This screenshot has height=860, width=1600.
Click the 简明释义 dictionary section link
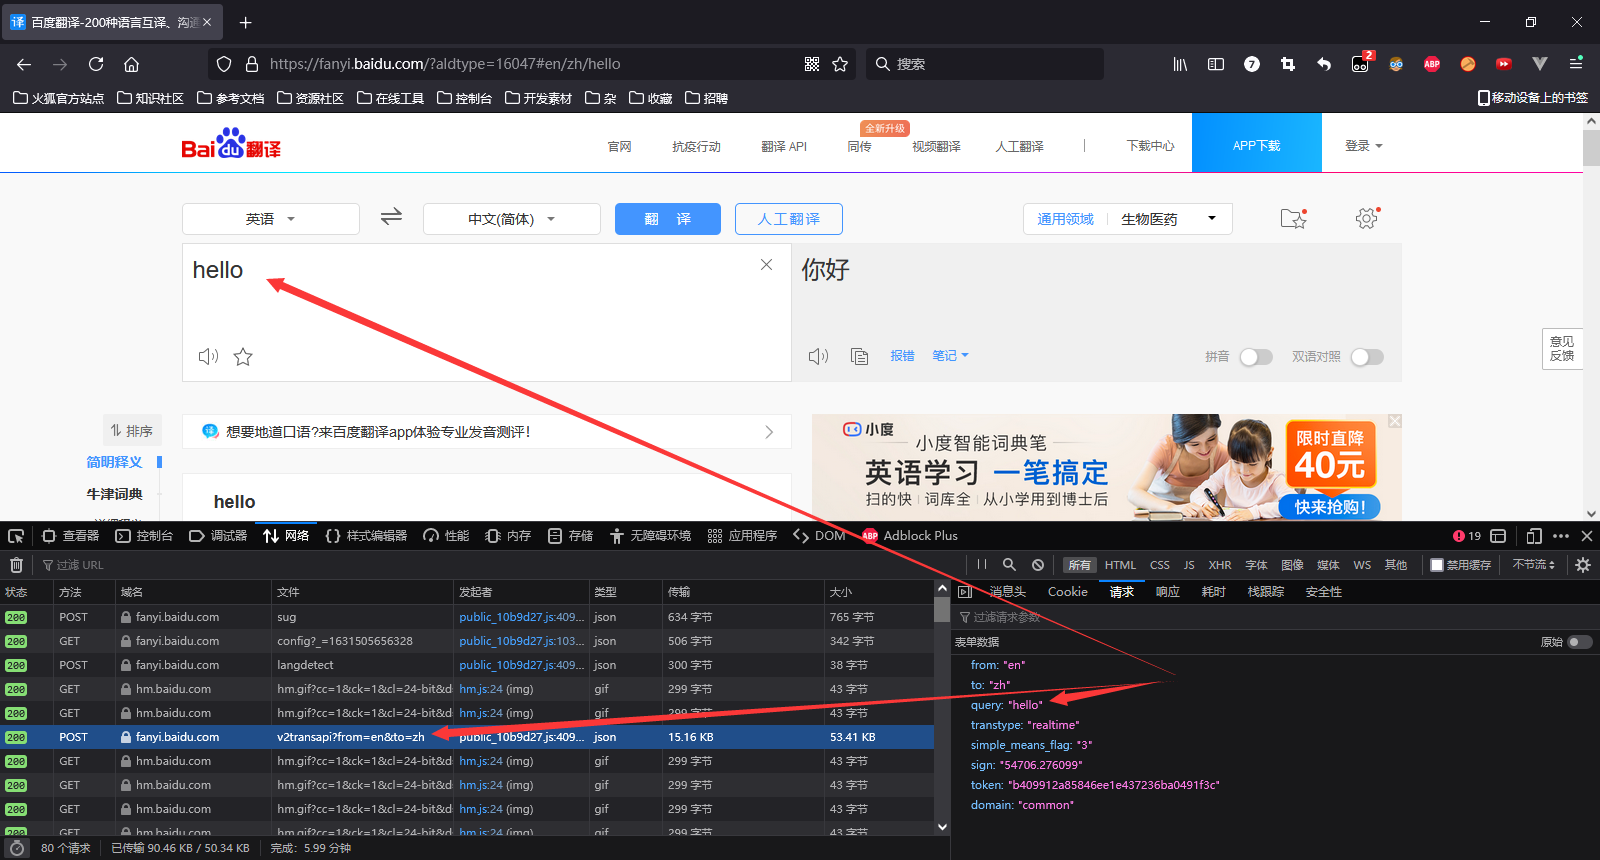[x=114, y=462]
